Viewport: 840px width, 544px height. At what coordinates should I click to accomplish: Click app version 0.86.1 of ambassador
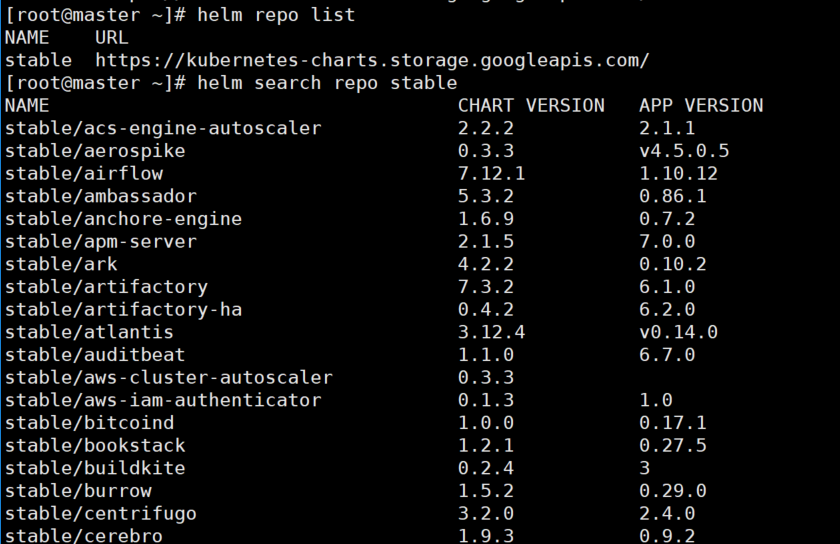pyautogui.click(x=673, y=196)
